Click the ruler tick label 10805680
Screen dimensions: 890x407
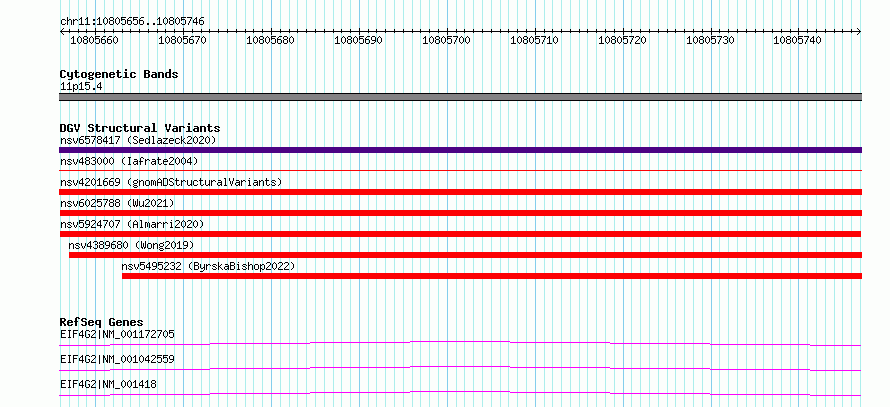(x=270, y=40)
